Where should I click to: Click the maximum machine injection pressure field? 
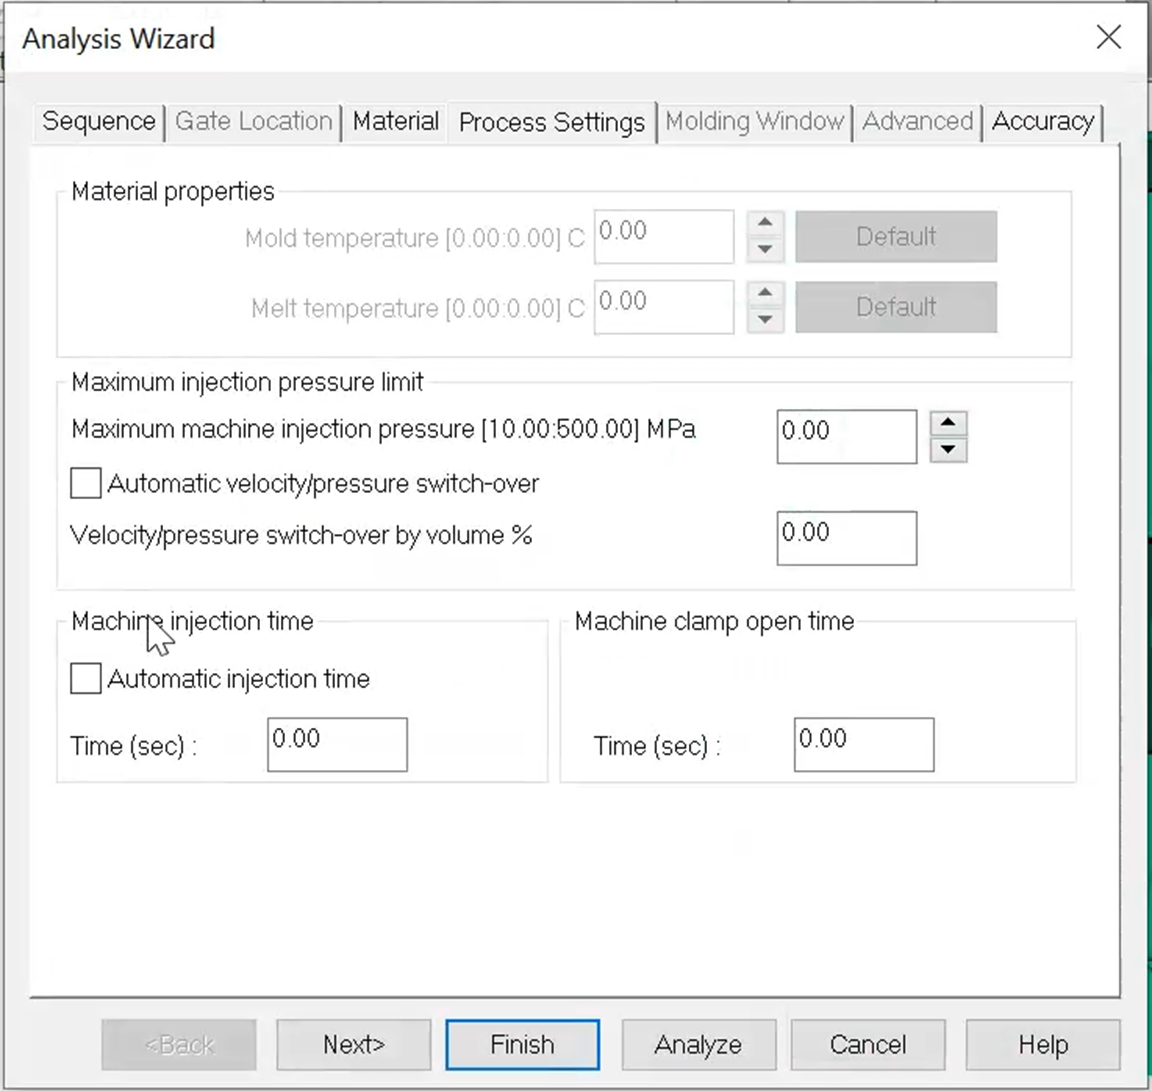(846, 436)
